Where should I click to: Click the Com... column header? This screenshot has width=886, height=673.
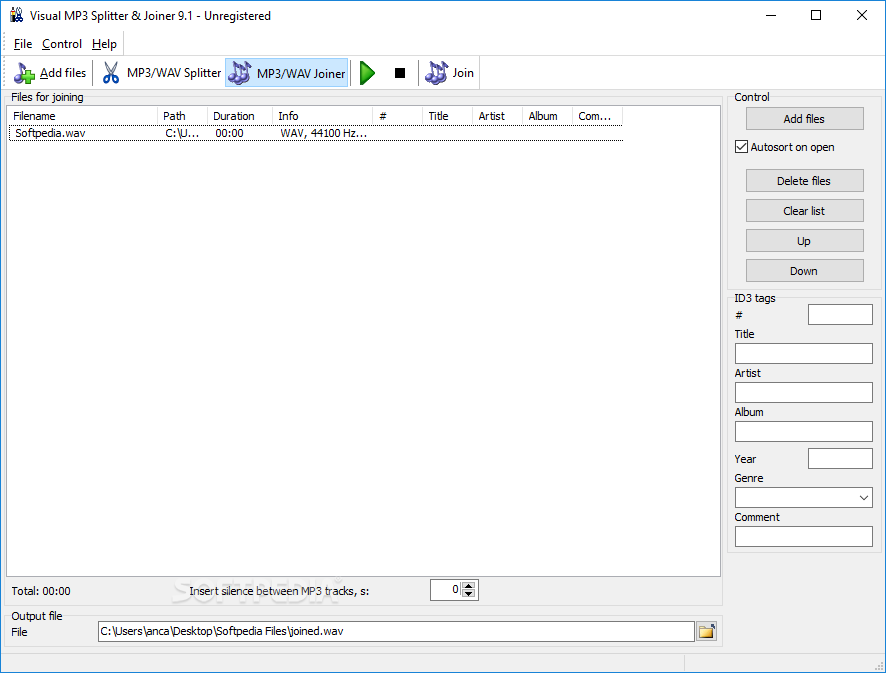597,116
